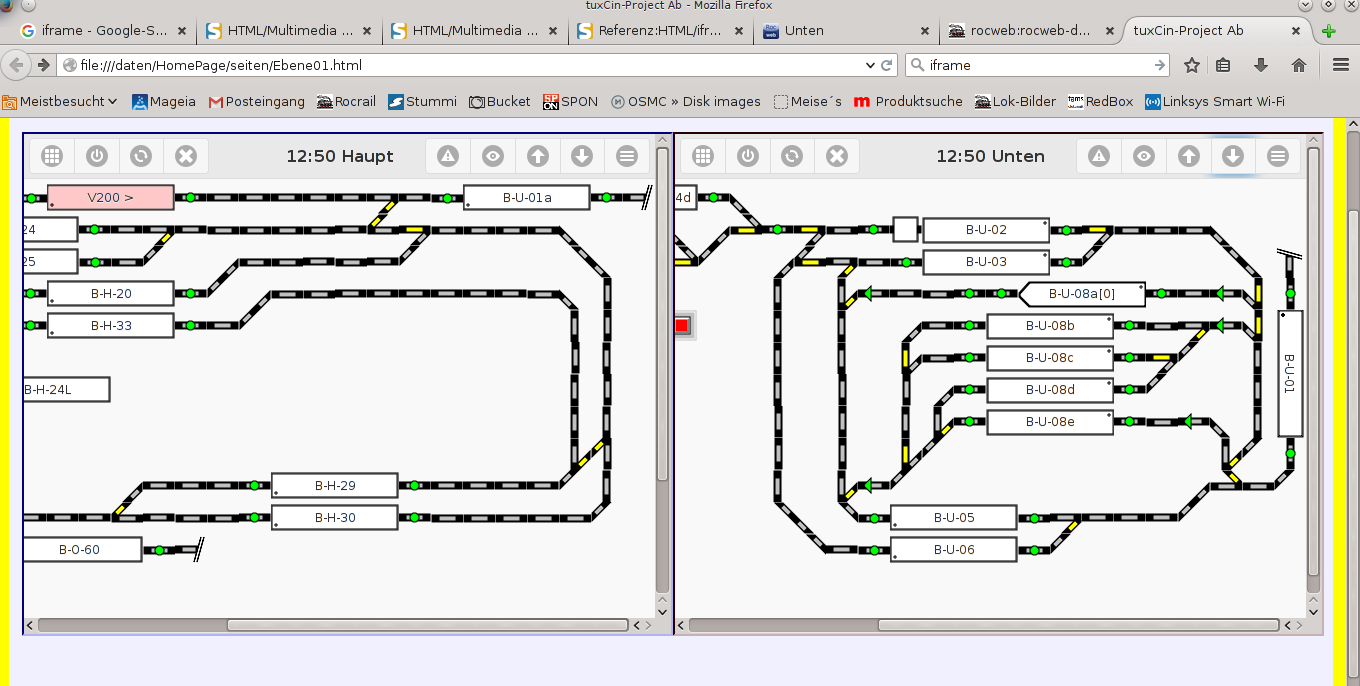Screen dimensions: 1360x686
Task: Click the X icon in the Unten toolbar
Action: pos(837,156)
